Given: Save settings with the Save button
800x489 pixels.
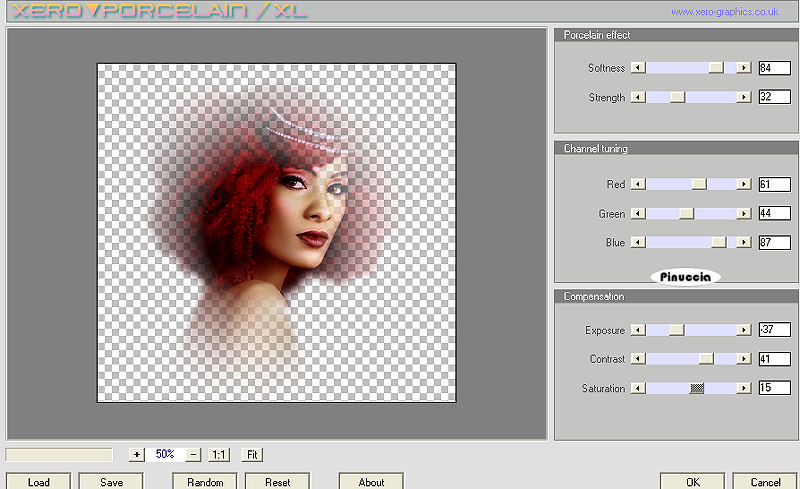Looking at the screenshot, I should point(111,481).
